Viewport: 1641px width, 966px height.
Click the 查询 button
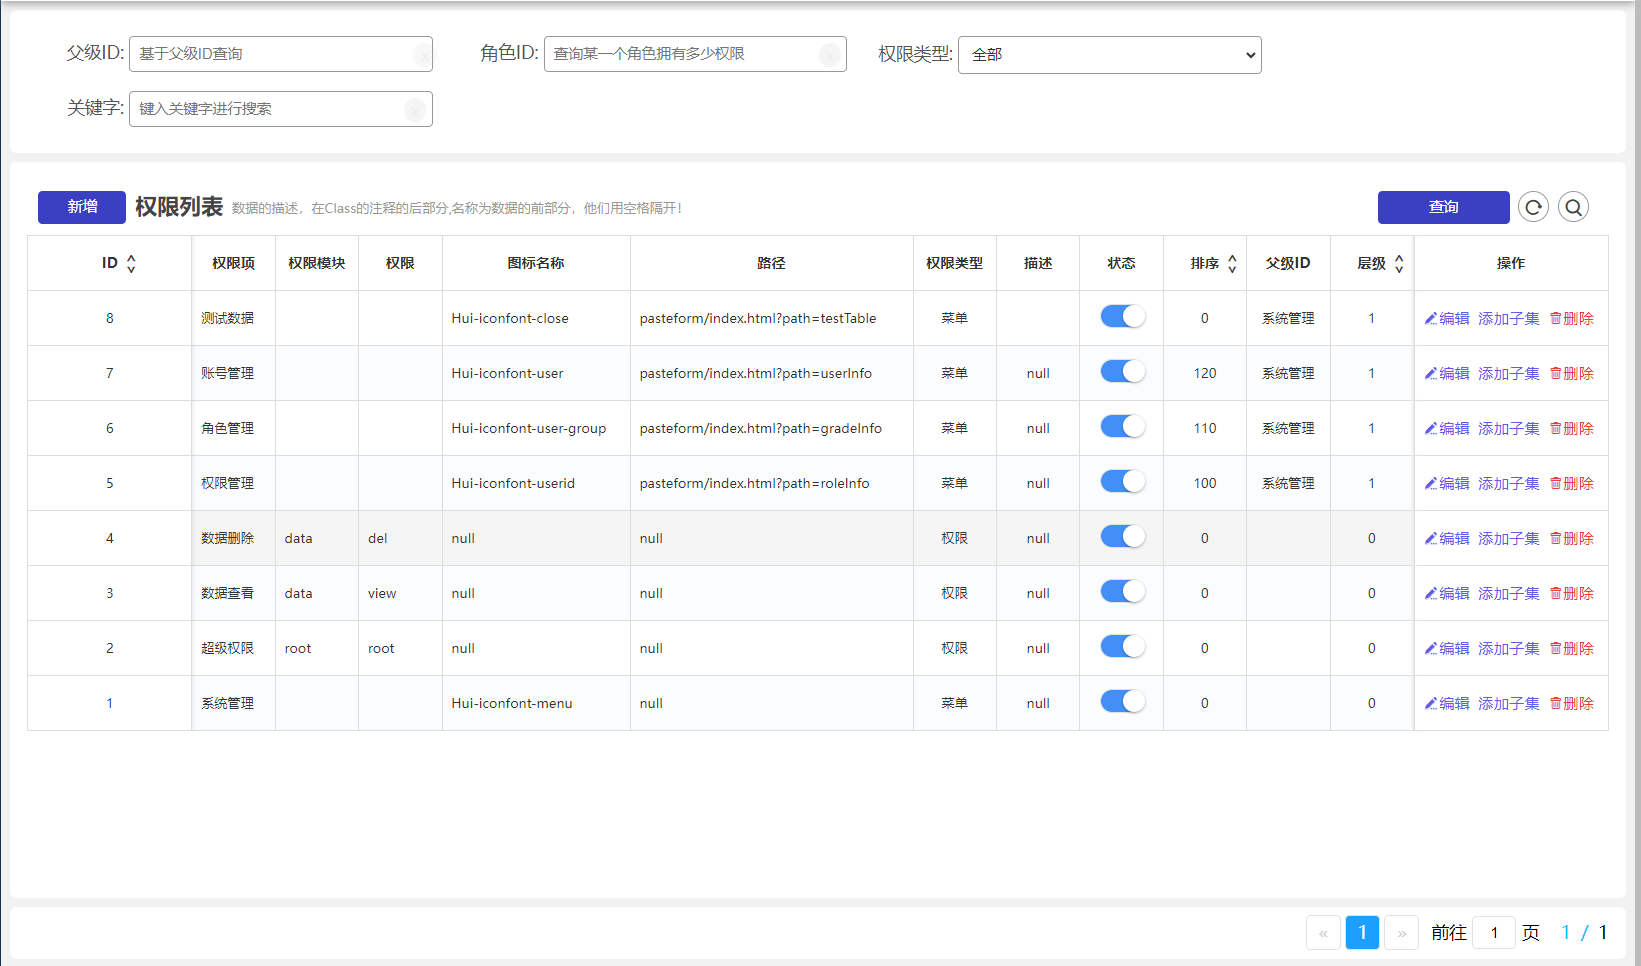[1443, 207]
